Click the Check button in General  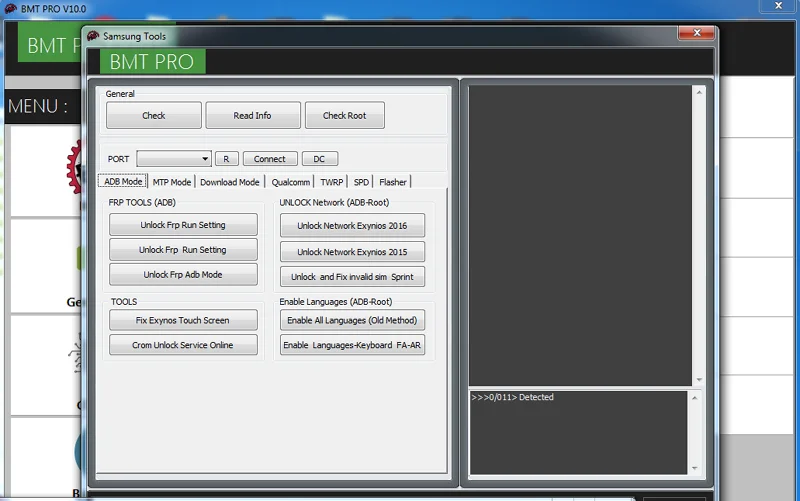click(154, 115)
